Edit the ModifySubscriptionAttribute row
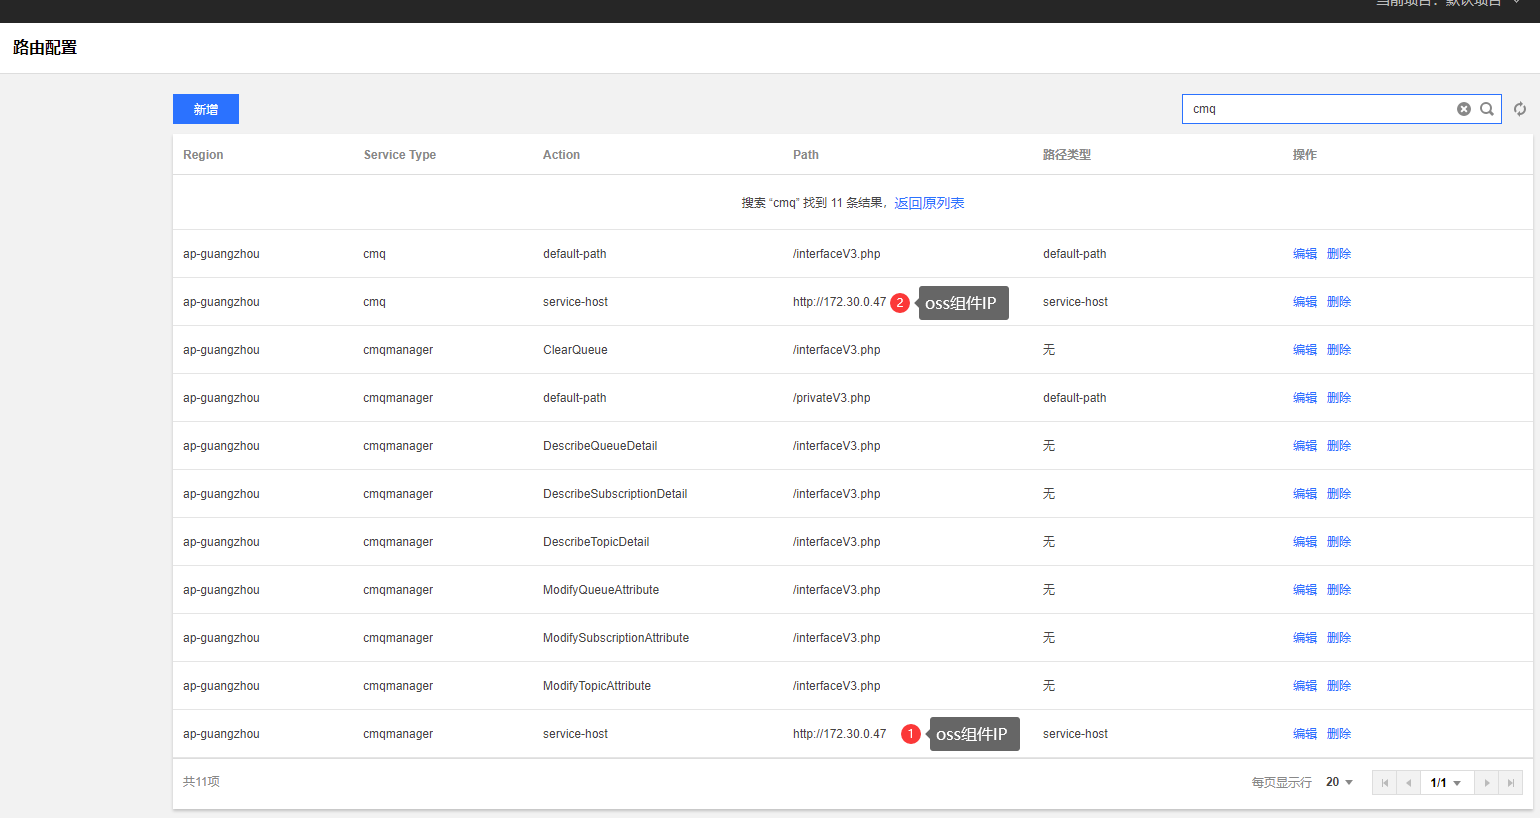 pyautogui.click(x=1305, y=638)
